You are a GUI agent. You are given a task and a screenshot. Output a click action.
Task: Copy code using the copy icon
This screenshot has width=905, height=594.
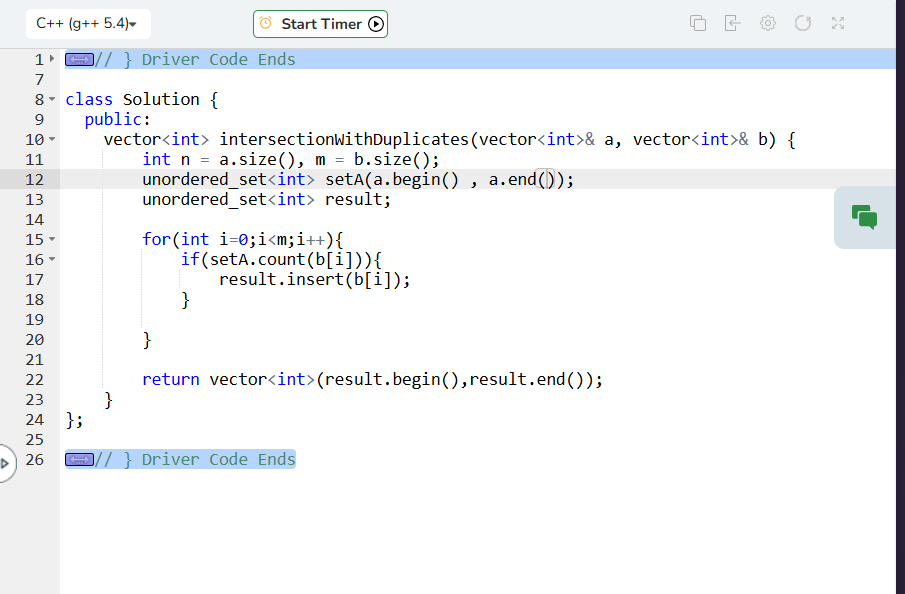pos(698,24)
